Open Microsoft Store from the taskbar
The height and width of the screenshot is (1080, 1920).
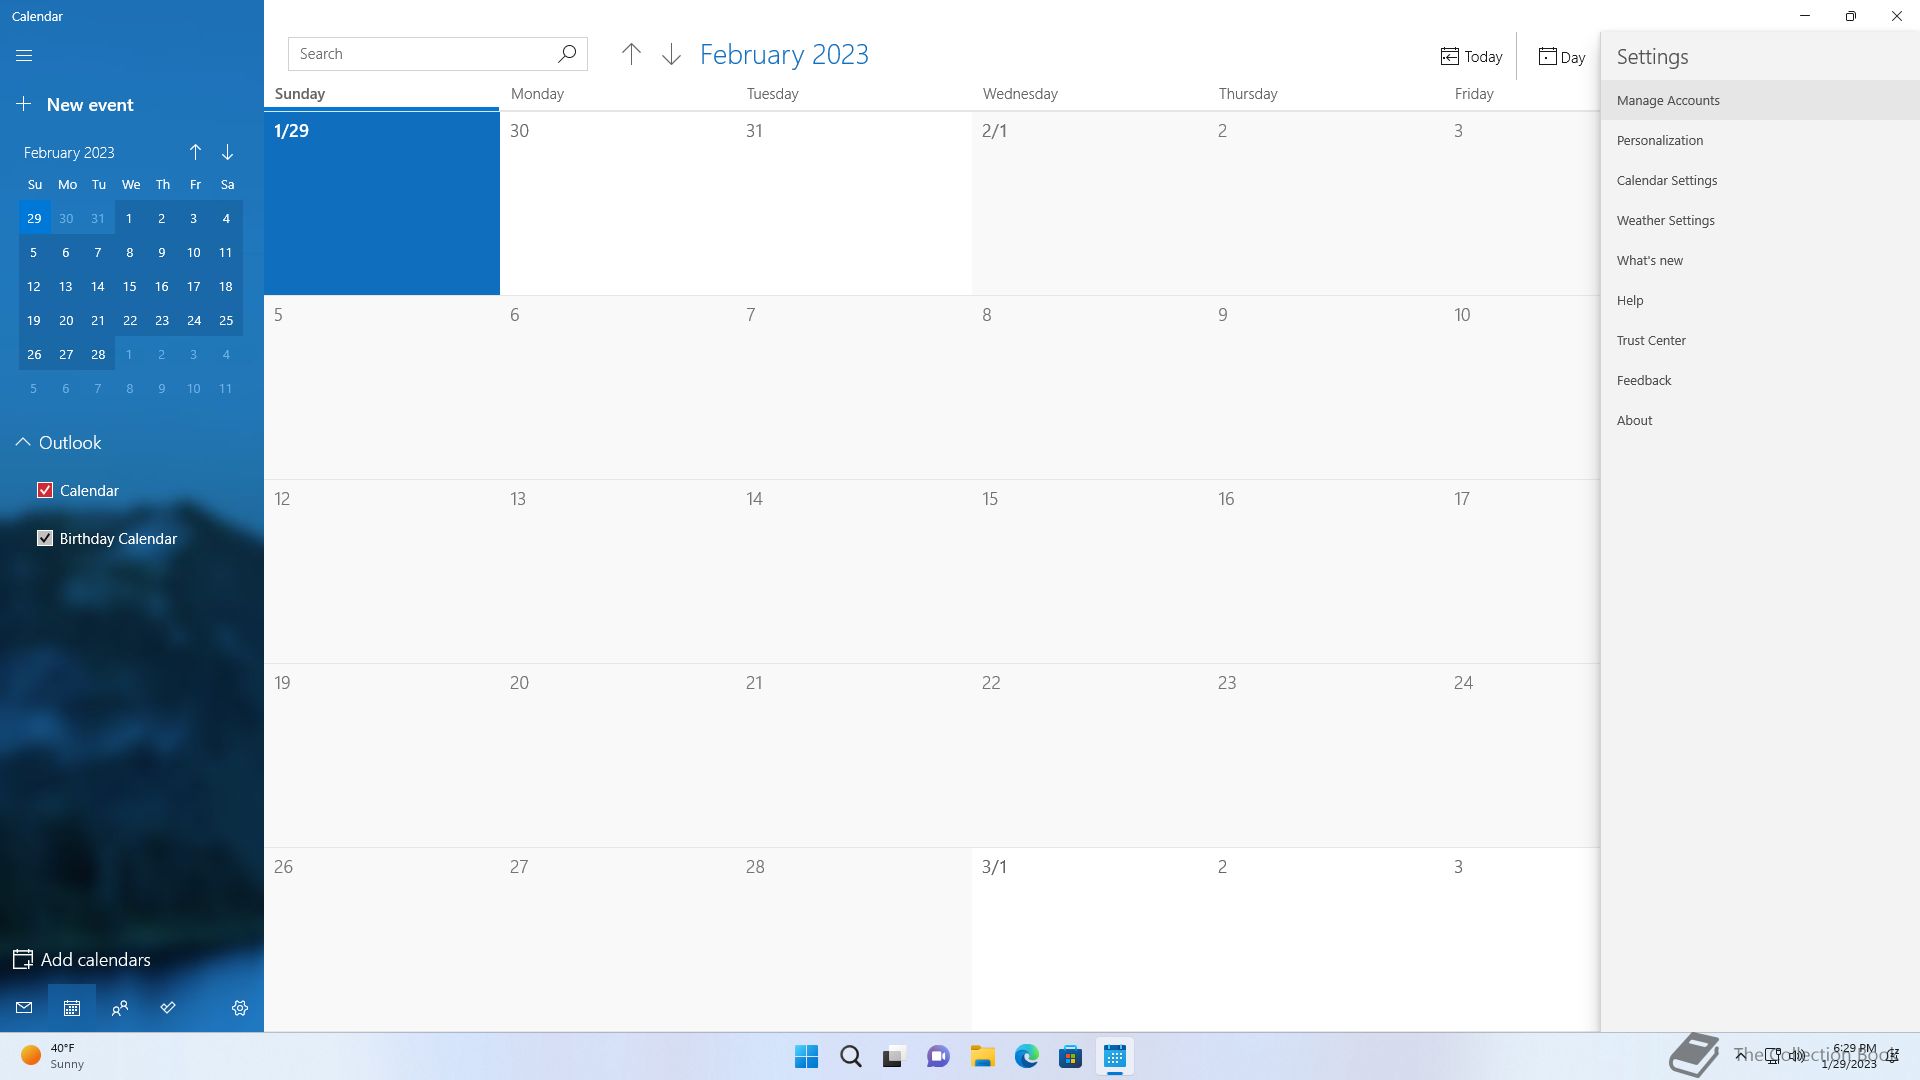pos(1070,1056)
